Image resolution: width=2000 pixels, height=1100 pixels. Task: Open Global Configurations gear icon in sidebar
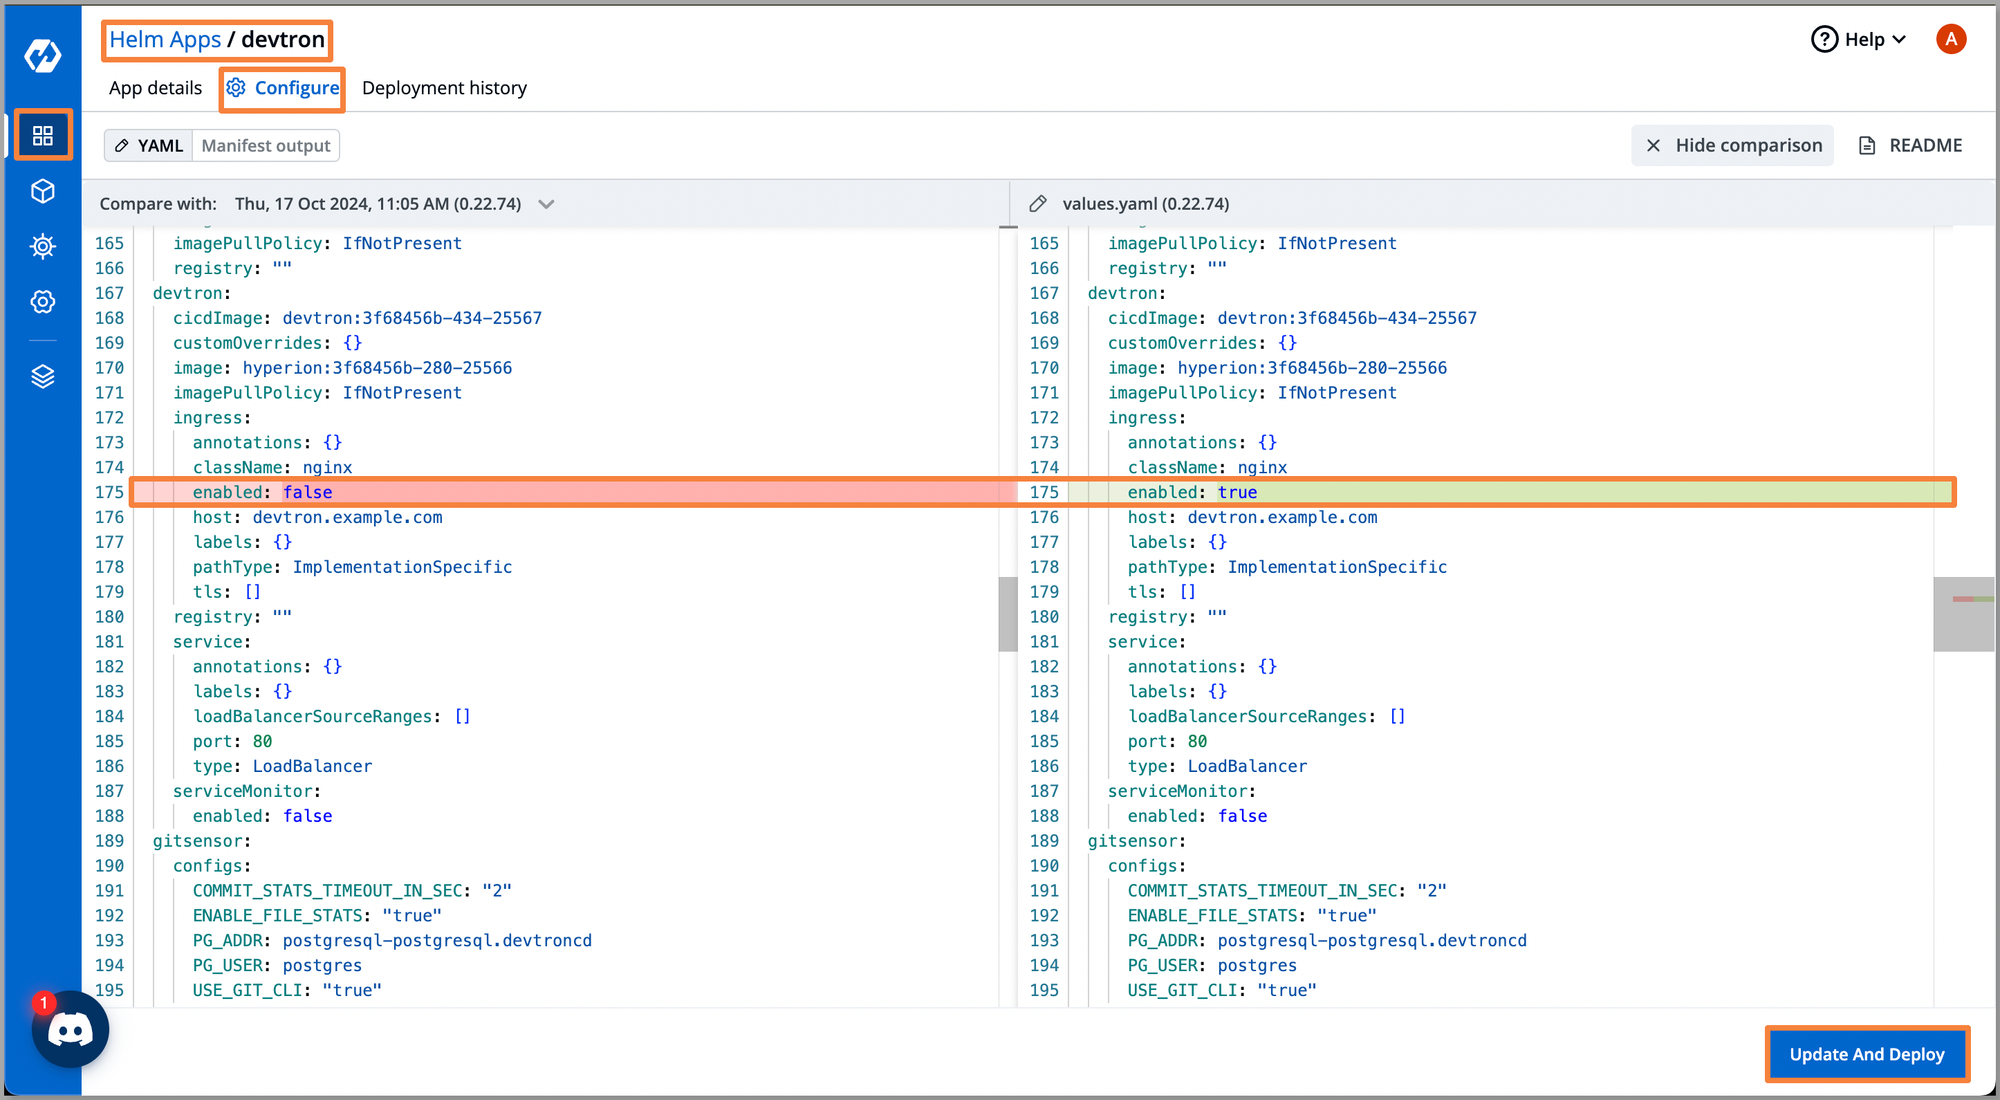point(43,301)
